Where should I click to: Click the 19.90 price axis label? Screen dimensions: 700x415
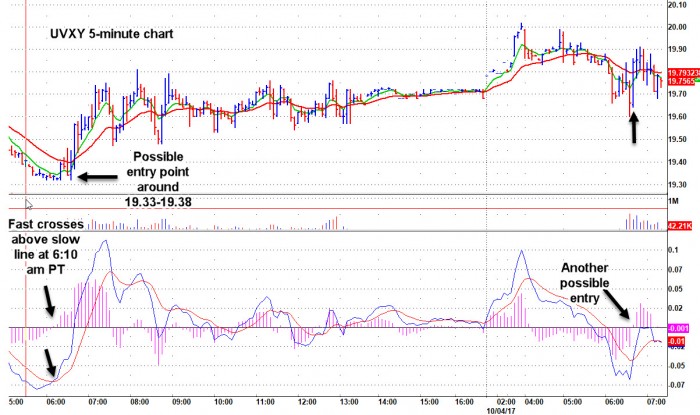click(x=677, y=50)
